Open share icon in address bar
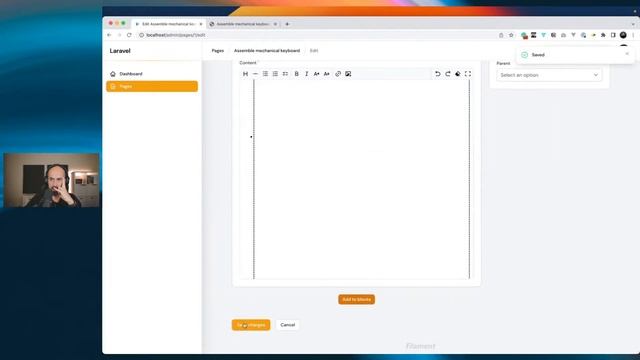This screenshot has height=360, width=640. click(501, 35)
